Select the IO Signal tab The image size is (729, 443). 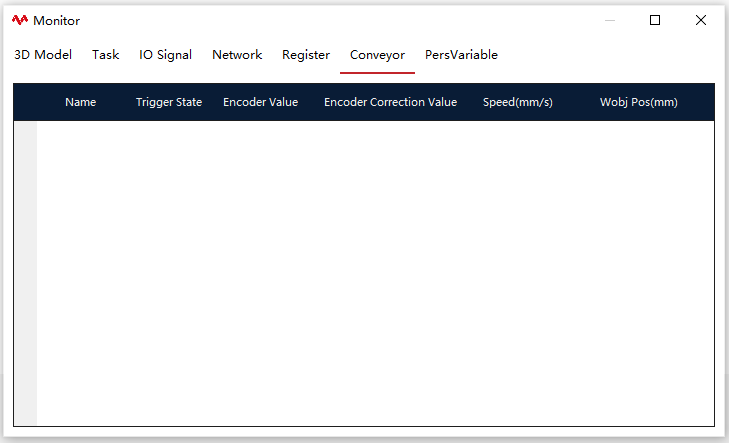pyautogui.click(x=166, y=55)
